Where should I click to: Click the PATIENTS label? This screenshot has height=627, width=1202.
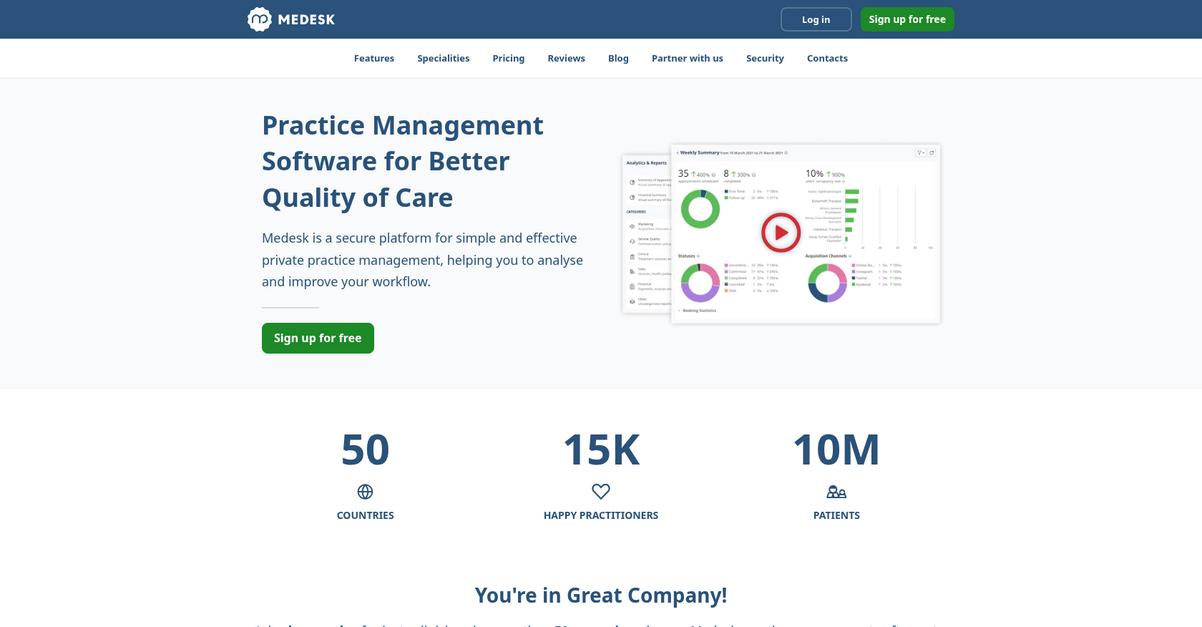coord(837,515)
